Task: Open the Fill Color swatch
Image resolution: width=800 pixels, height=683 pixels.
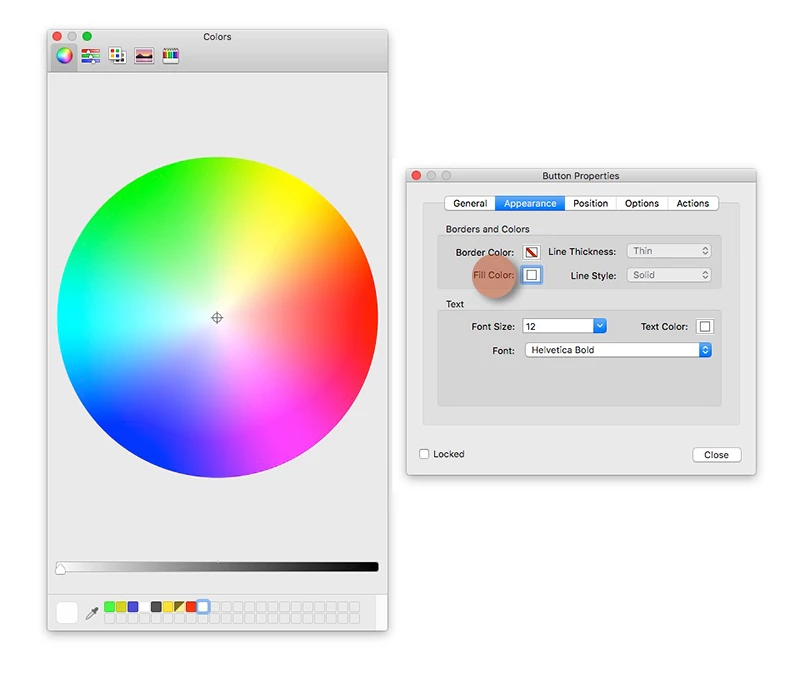Action: (x=532, y=275)
